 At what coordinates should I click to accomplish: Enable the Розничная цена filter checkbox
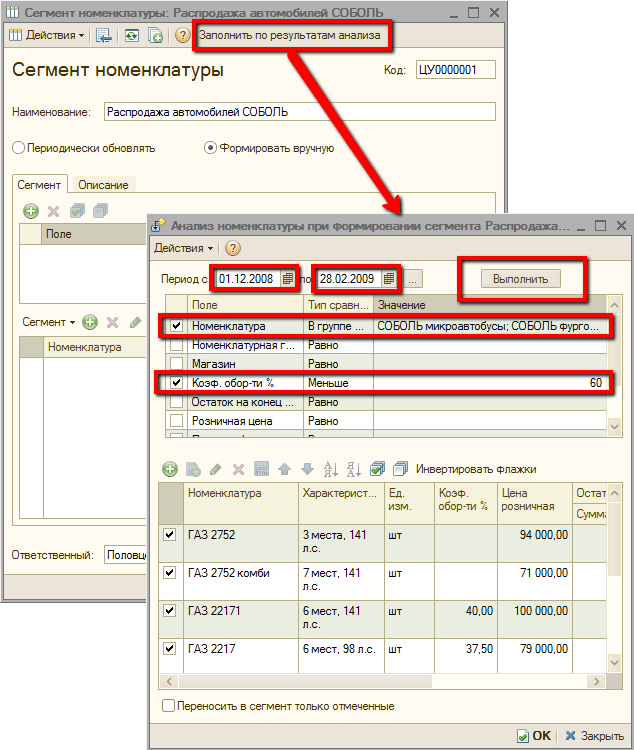[x=176, y=421]
